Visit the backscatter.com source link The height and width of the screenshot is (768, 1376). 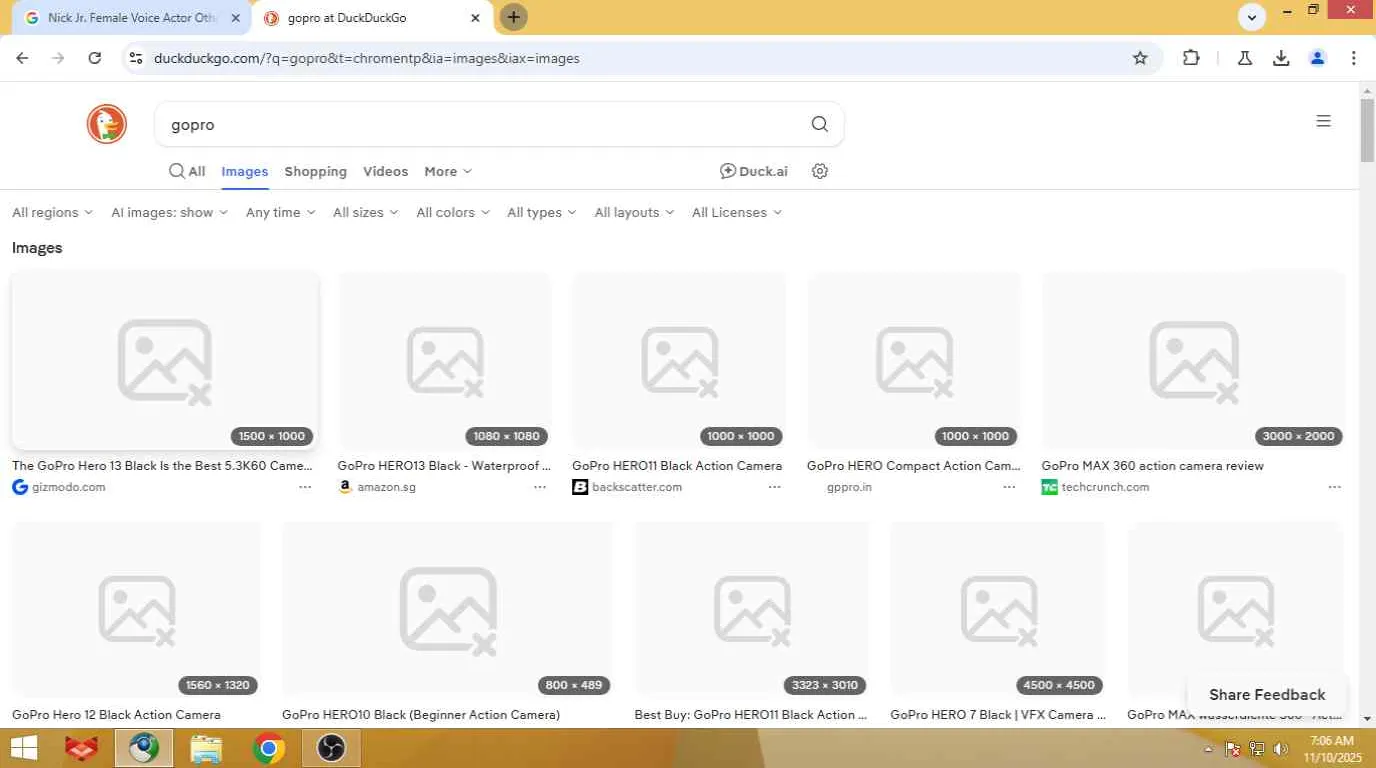(627, 487)
